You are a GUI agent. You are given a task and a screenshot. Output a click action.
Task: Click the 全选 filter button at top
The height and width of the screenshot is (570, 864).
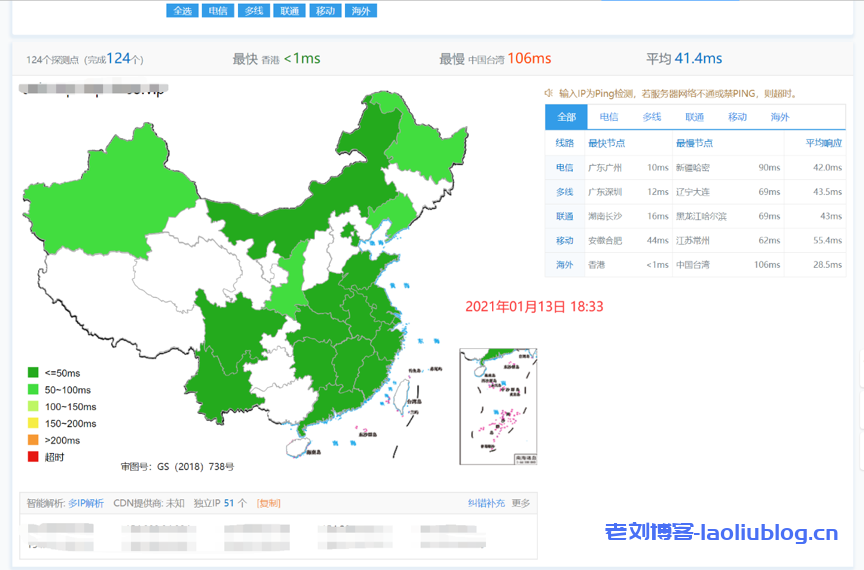[x=182, y=11]
